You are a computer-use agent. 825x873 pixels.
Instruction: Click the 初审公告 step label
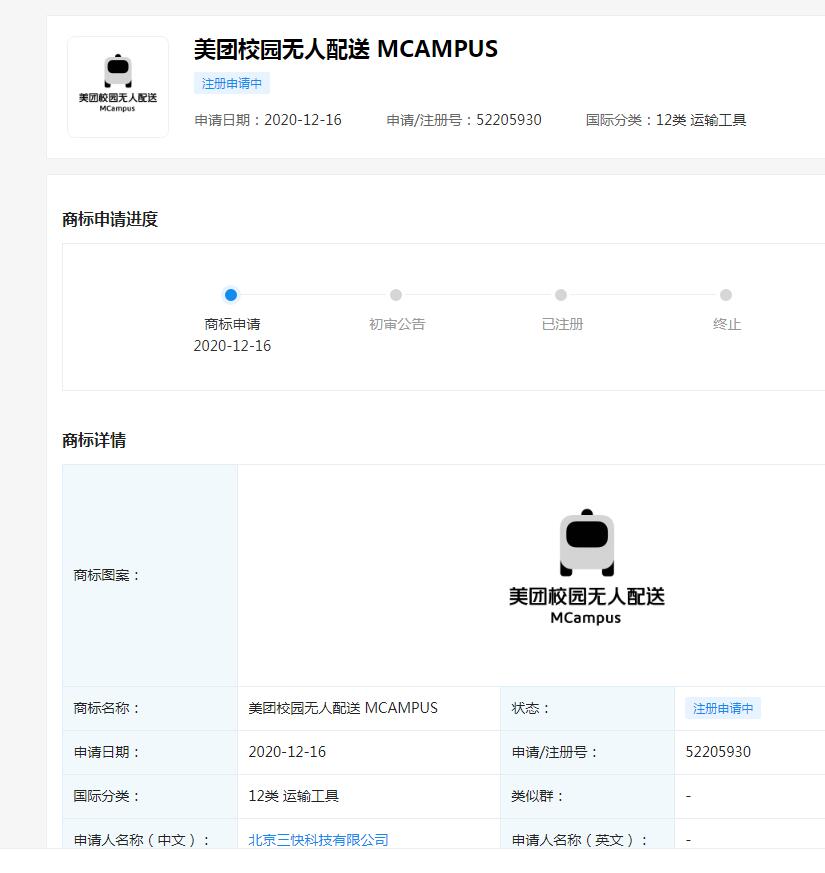tap(397, 324)
